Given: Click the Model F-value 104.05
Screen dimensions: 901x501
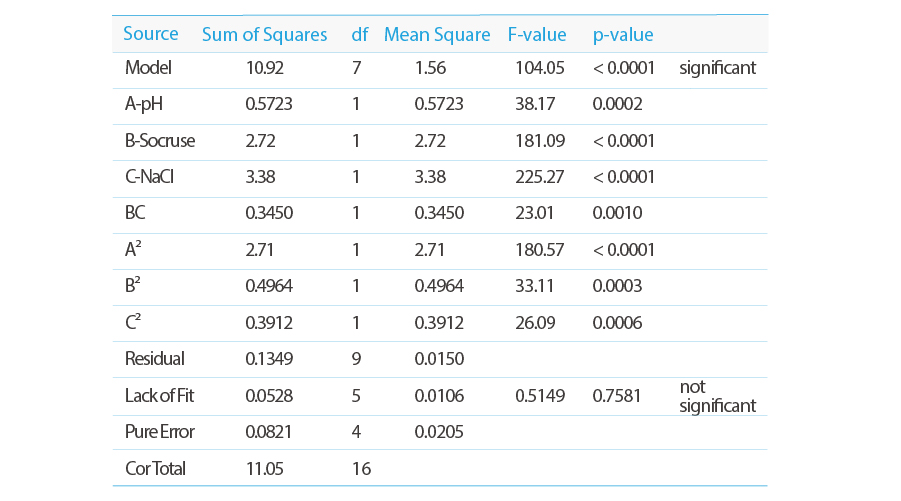Looking at the screenshot, I should coord(540,68).
